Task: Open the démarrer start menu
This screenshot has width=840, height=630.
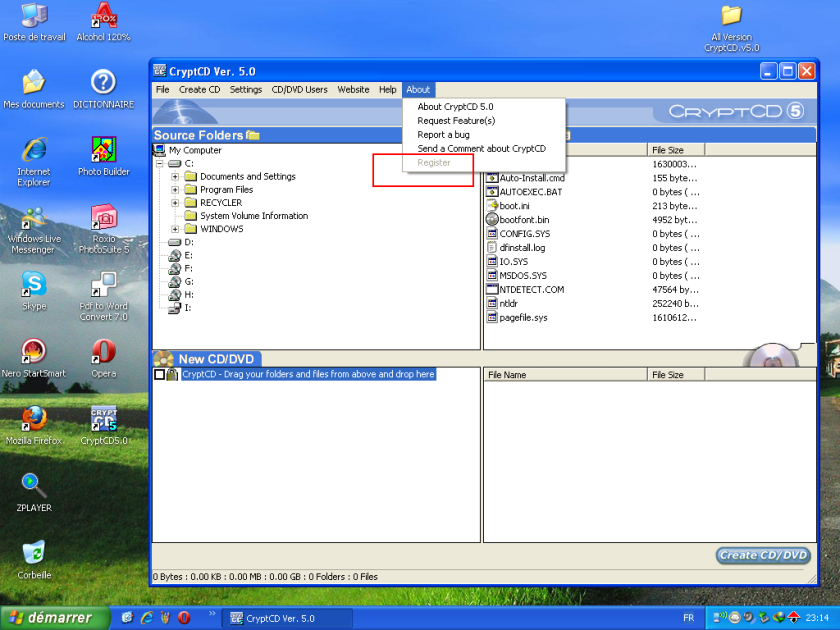Action: 55,618
